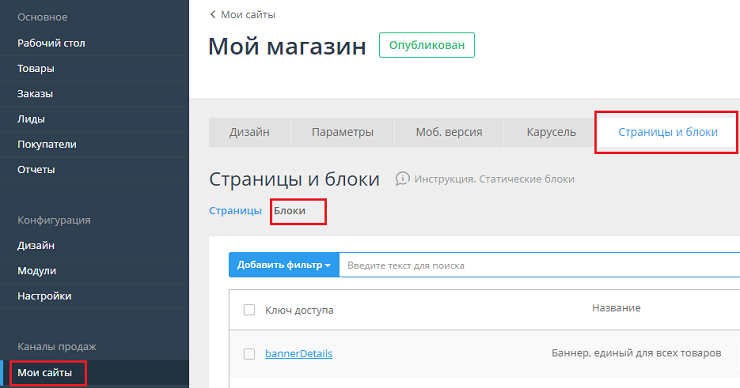740x388 pixels.
Task: Go back via Мои сайты breadcrumb
Action: (248, 15)
